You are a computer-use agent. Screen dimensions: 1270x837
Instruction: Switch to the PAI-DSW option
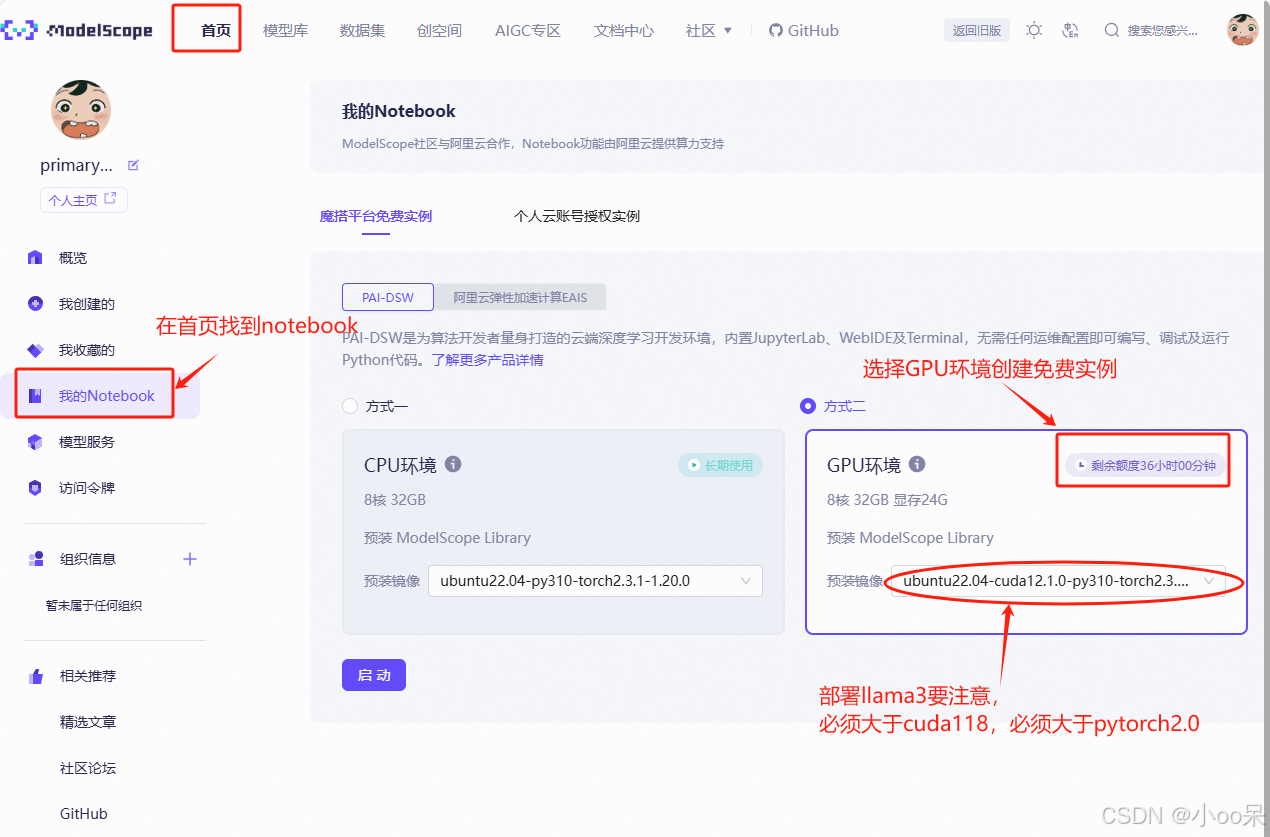[x=387, y=297]
